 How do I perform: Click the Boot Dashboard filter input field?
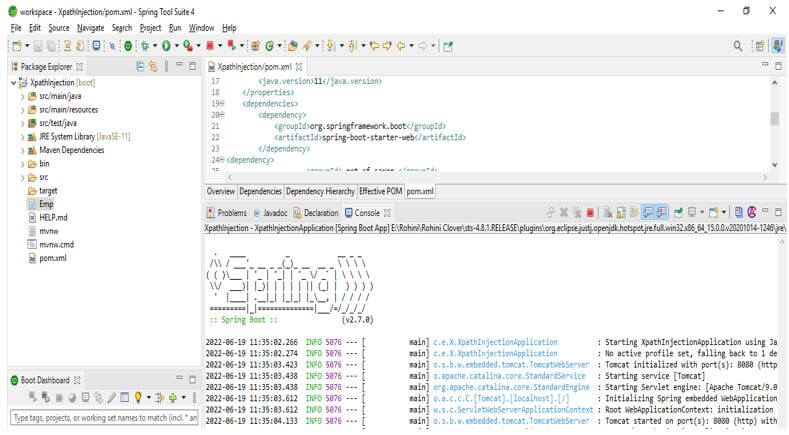[x=104, y=418]
